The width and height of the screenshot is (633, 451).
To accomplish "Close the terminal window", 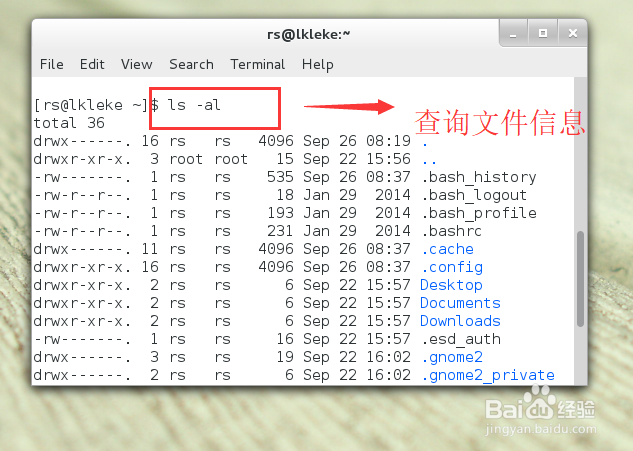I will [572, 34].
